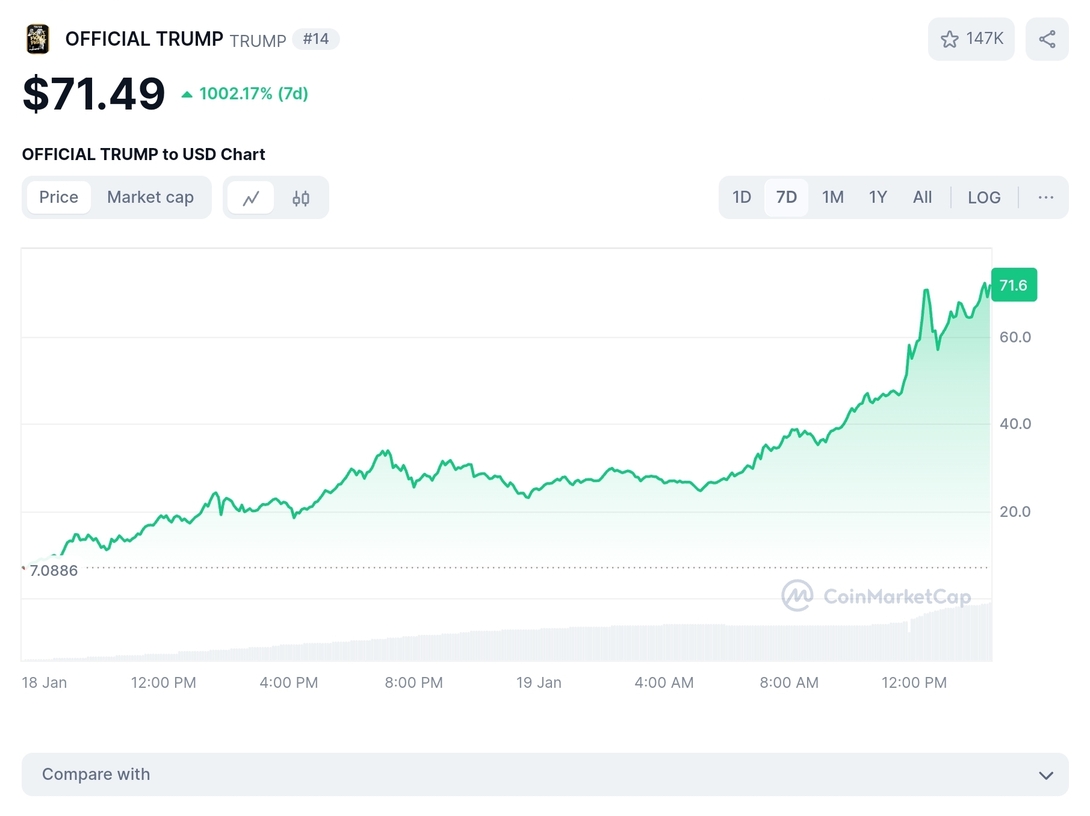1090x816 pixels.
Task: Open the share icon button
Action: (x=1047, y=39)
